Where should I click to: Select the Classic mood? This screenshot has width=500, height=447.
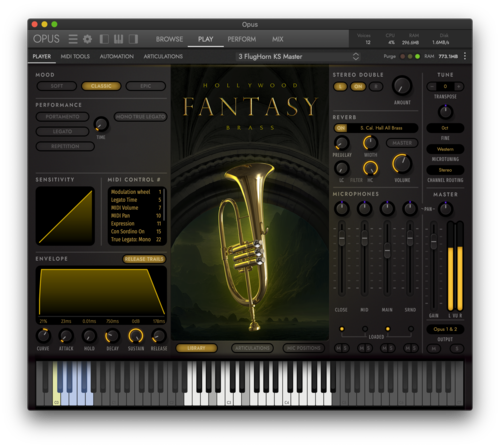101,86
